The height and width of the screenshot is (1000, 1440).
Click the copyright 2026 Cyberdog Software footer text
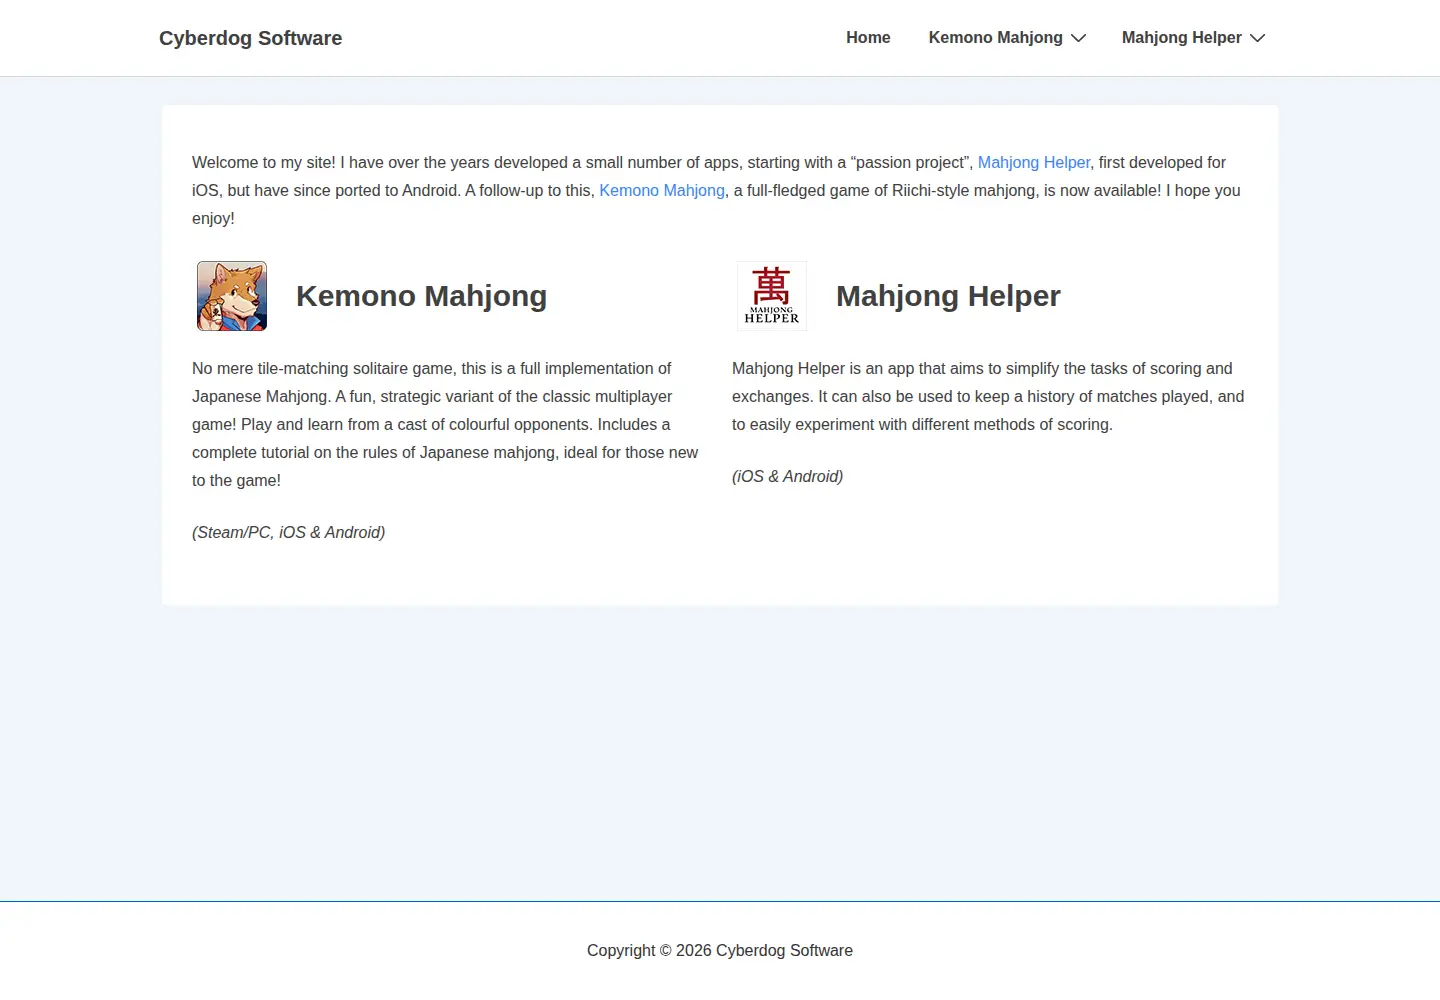[720, 950]
